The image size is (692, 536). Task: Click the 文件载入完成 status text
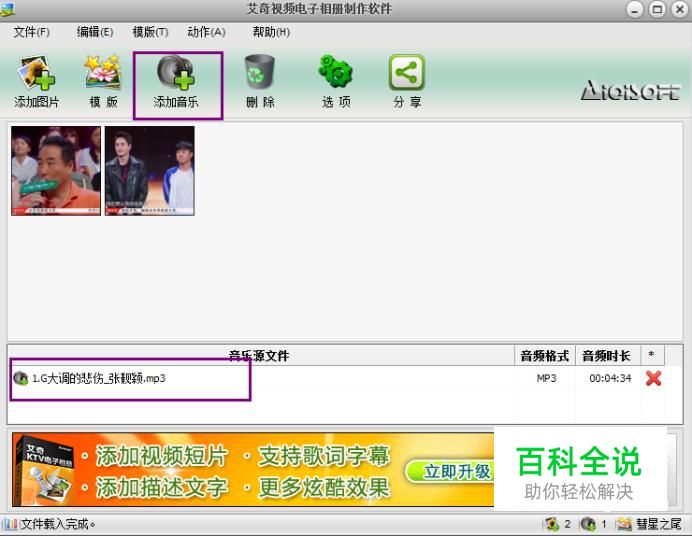coord(58,524)
